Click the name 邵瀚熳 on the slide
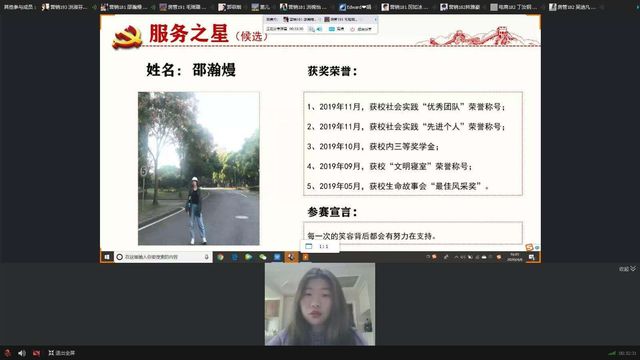This screenshot has width=640, height=360. tap(214, 70)
